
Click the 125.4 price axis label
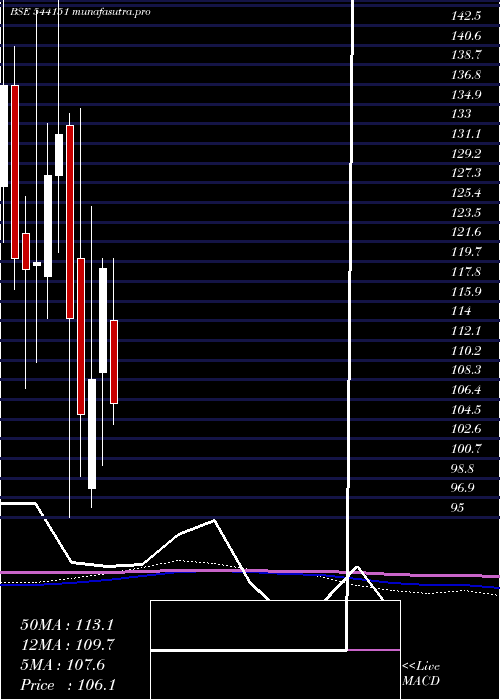coord(466,193)
